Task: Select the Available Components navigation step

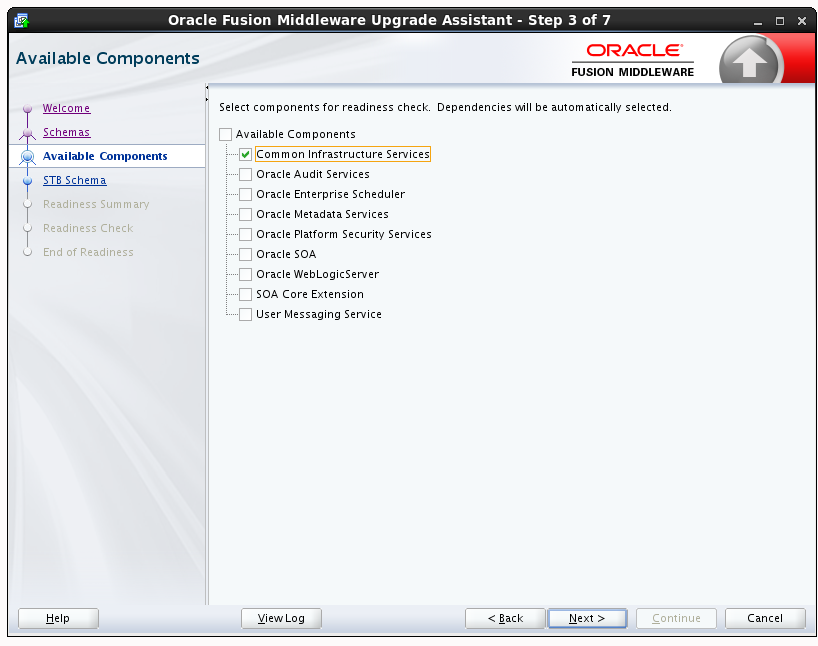Action: point(105,156)
